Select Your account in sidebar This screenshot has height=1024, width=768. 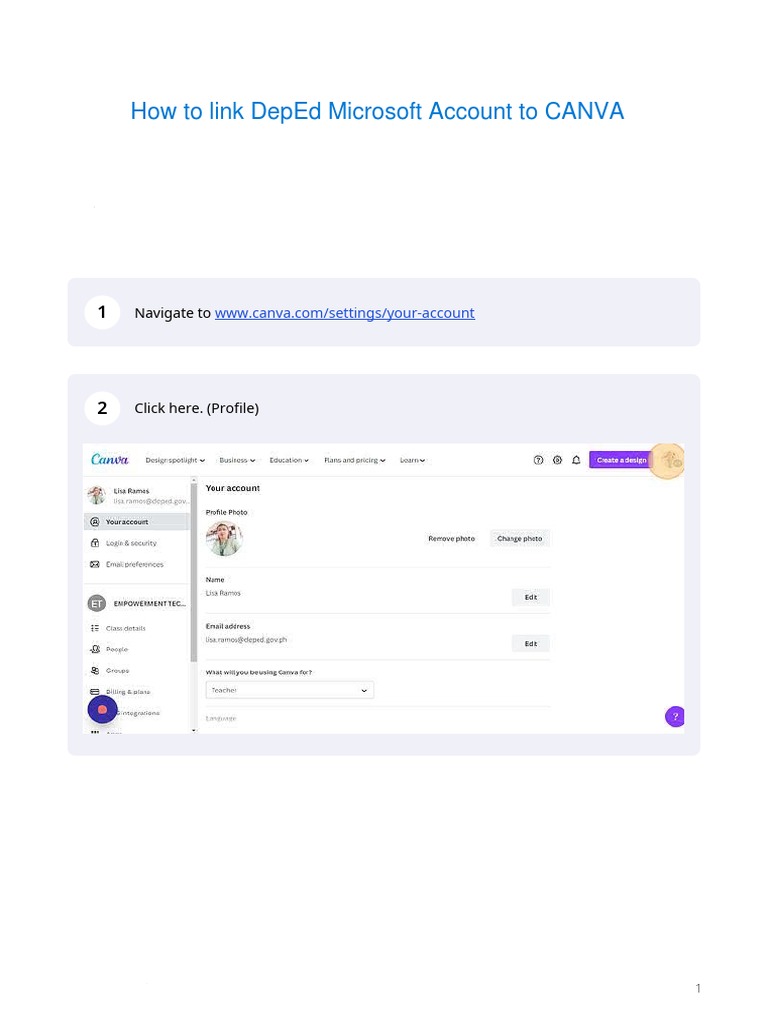click(127, 522)
